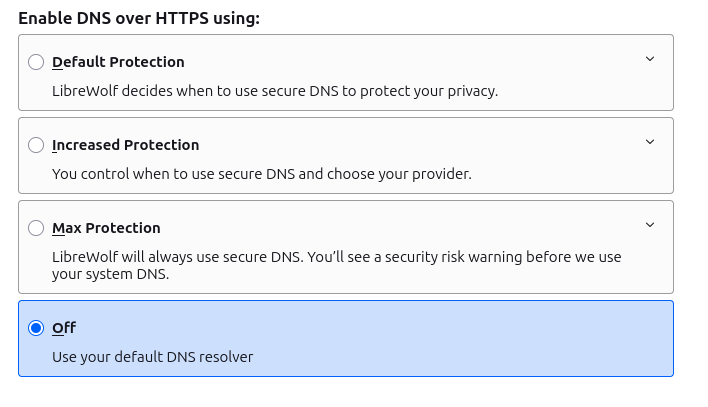
Task: Click the "Enable DNS over HTTPS using:" heading
Action: [139, 19]
